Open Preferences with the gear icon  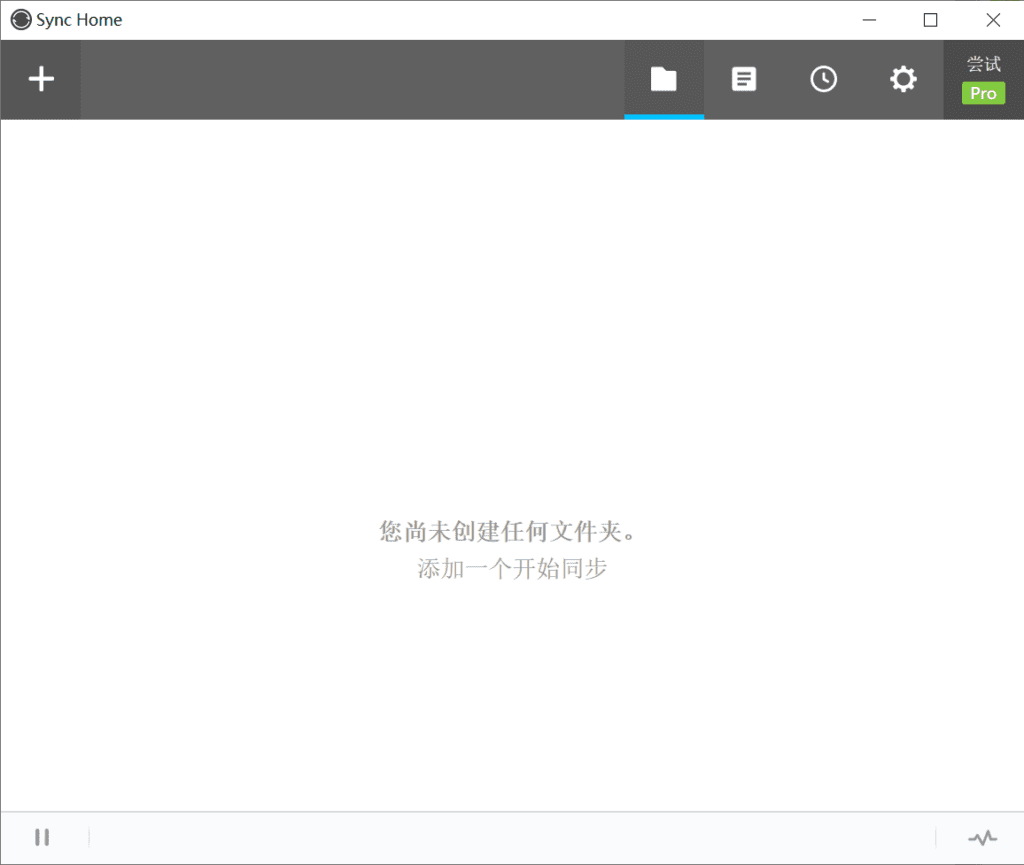coord(903,79)
